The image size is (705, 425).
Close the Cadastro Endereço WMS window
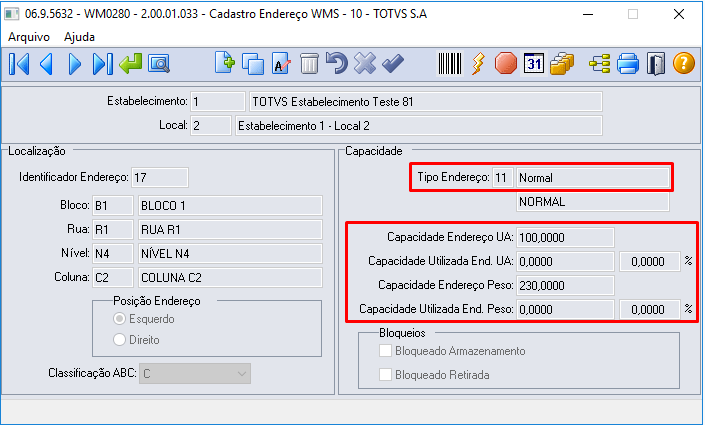[679, 14]
